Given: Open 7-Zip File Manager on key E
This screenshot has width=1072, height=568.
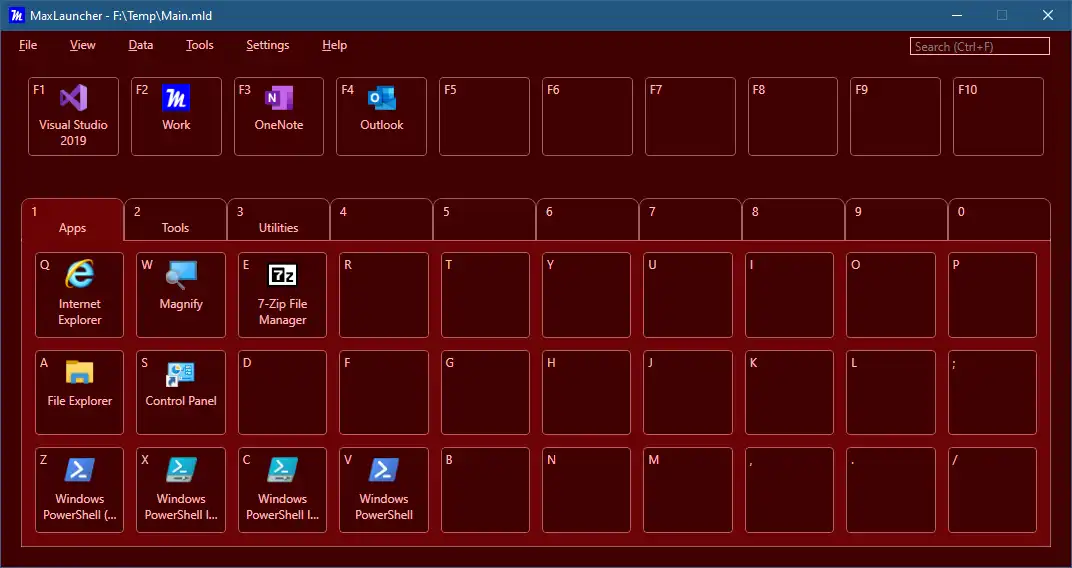Looking at the screenshot, I should [282, 295].
